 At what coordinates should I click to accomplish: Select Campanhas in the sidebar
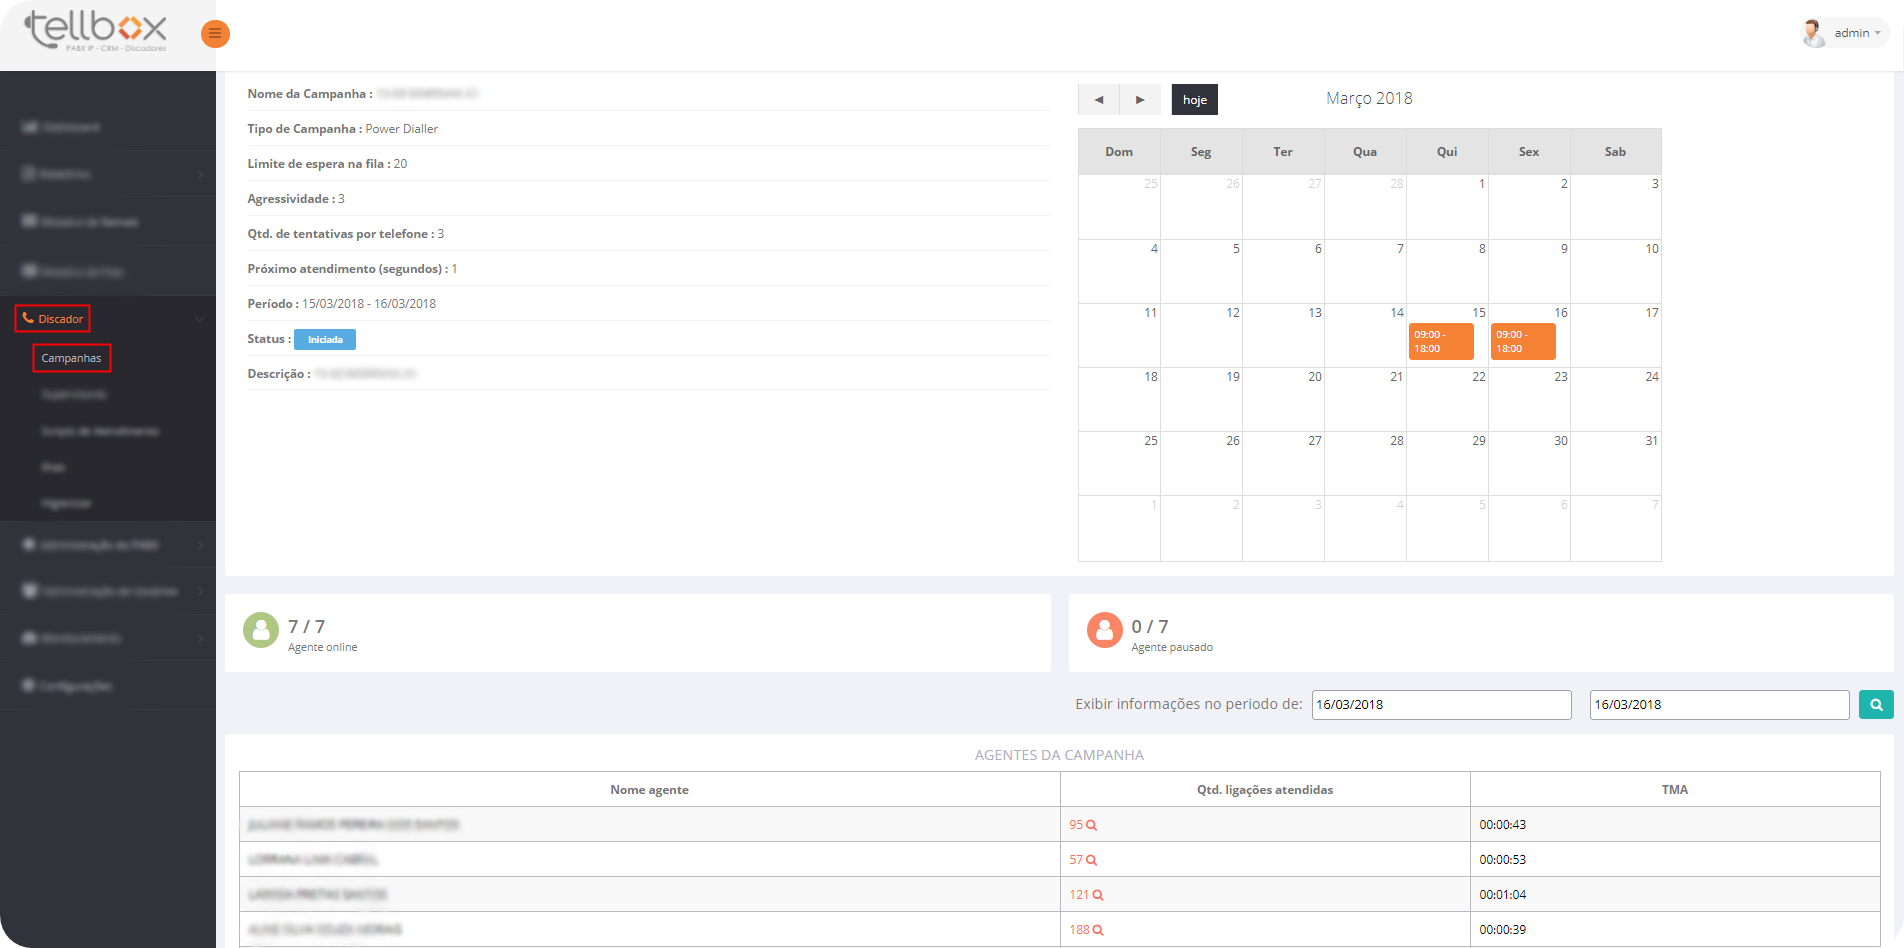[71, 358]
